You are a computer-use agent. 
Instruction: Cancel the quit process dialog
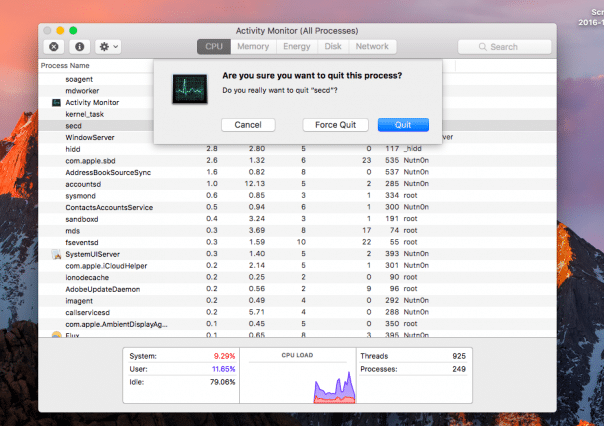(248, 125)
